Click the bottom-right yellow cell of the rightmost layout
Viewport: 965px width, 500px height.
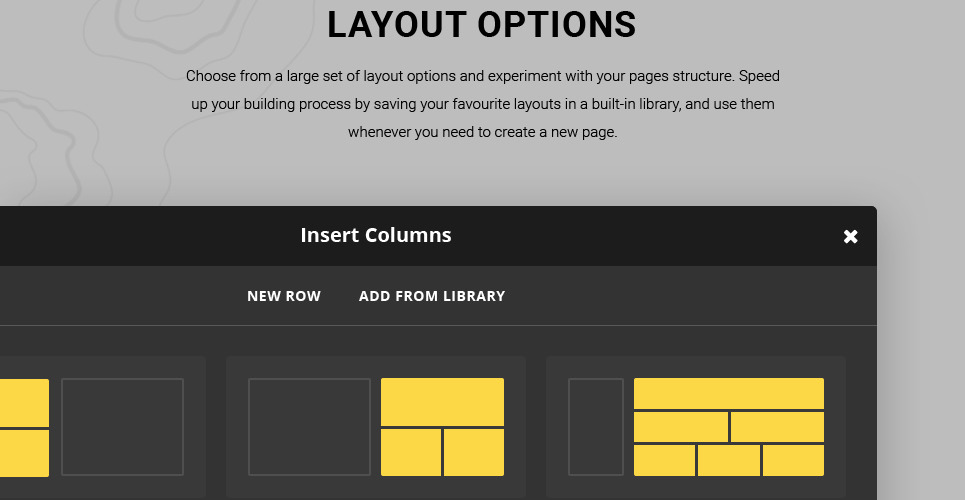[x=794, y=461]
